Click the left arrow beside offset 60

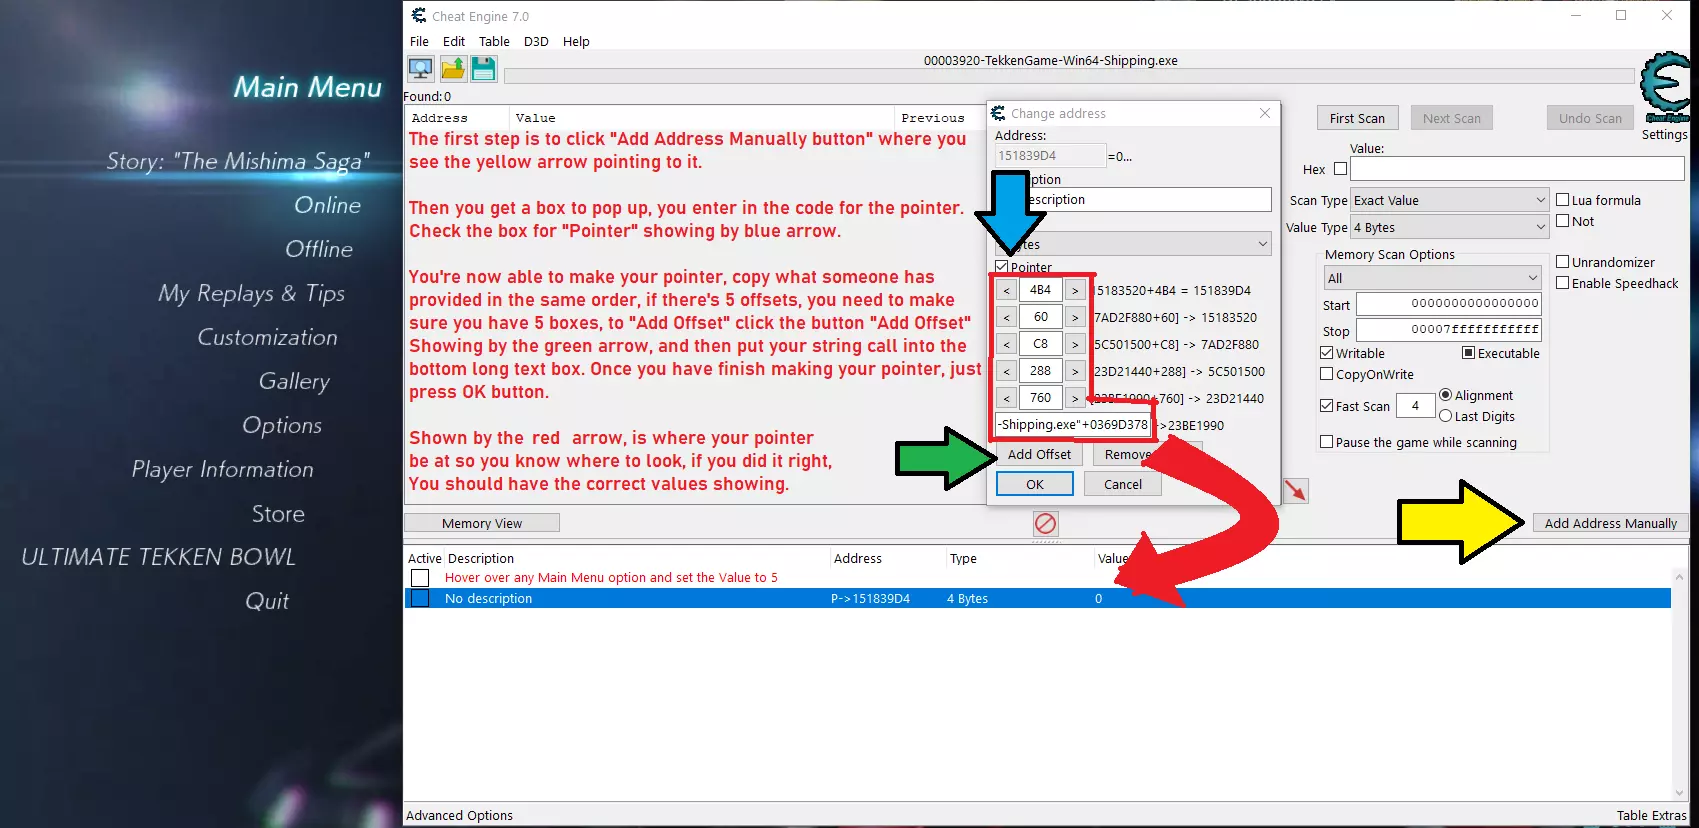coord(1007,317)
